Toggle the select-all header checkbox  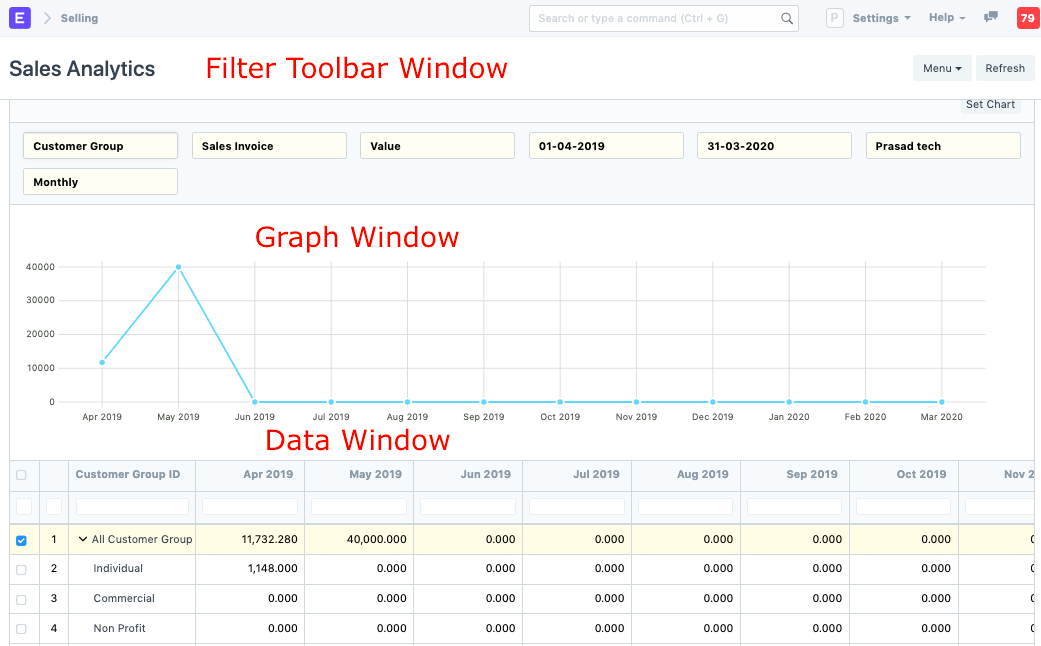click(22, 475)
